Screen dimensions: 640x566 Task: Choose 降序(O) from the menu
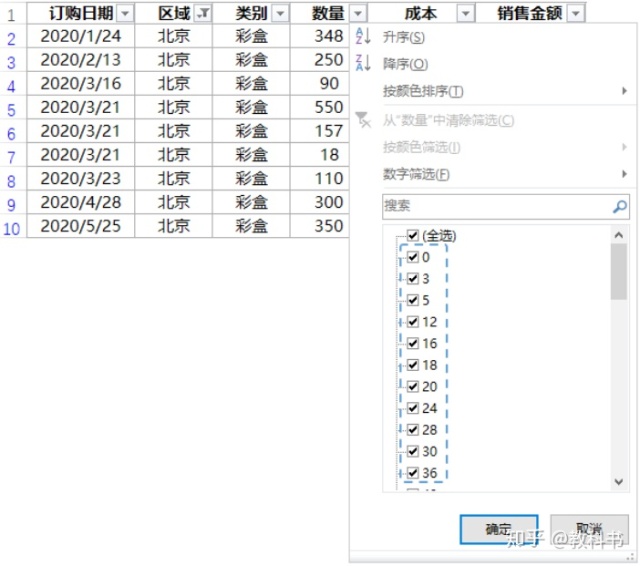[405, 64]
